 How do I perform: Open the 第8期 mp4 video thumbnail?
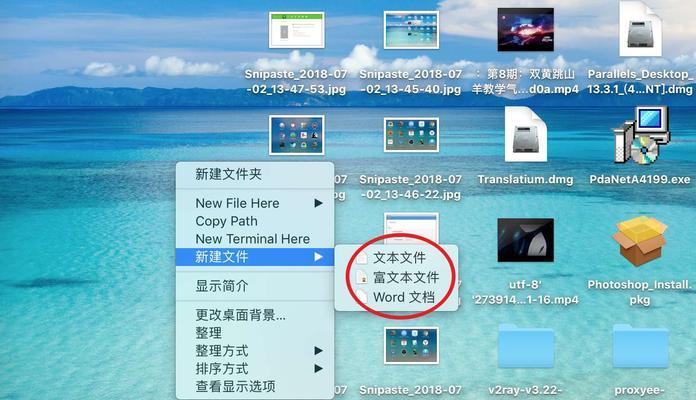525,30
